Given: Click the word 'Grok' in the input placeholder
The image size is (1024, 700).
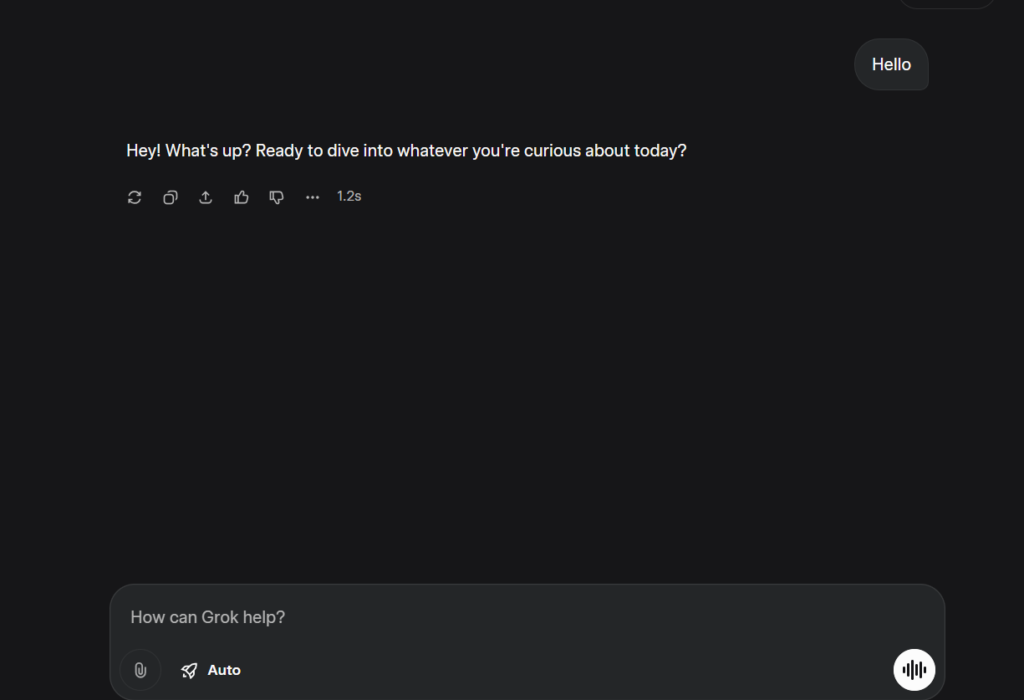Looking at the screenshot, I should (220, 617).
